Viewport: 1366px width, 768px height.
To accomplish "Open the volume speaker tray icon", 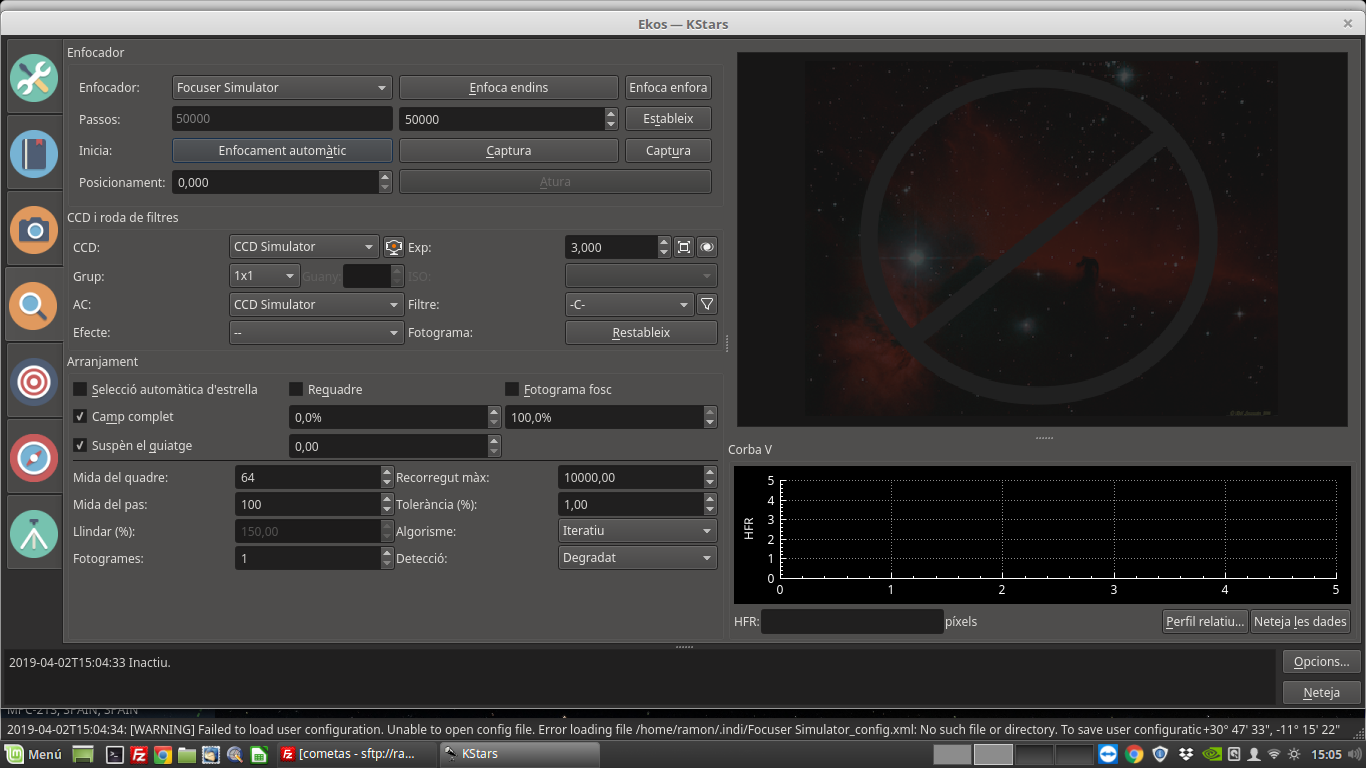I will tap(1354, 754).
